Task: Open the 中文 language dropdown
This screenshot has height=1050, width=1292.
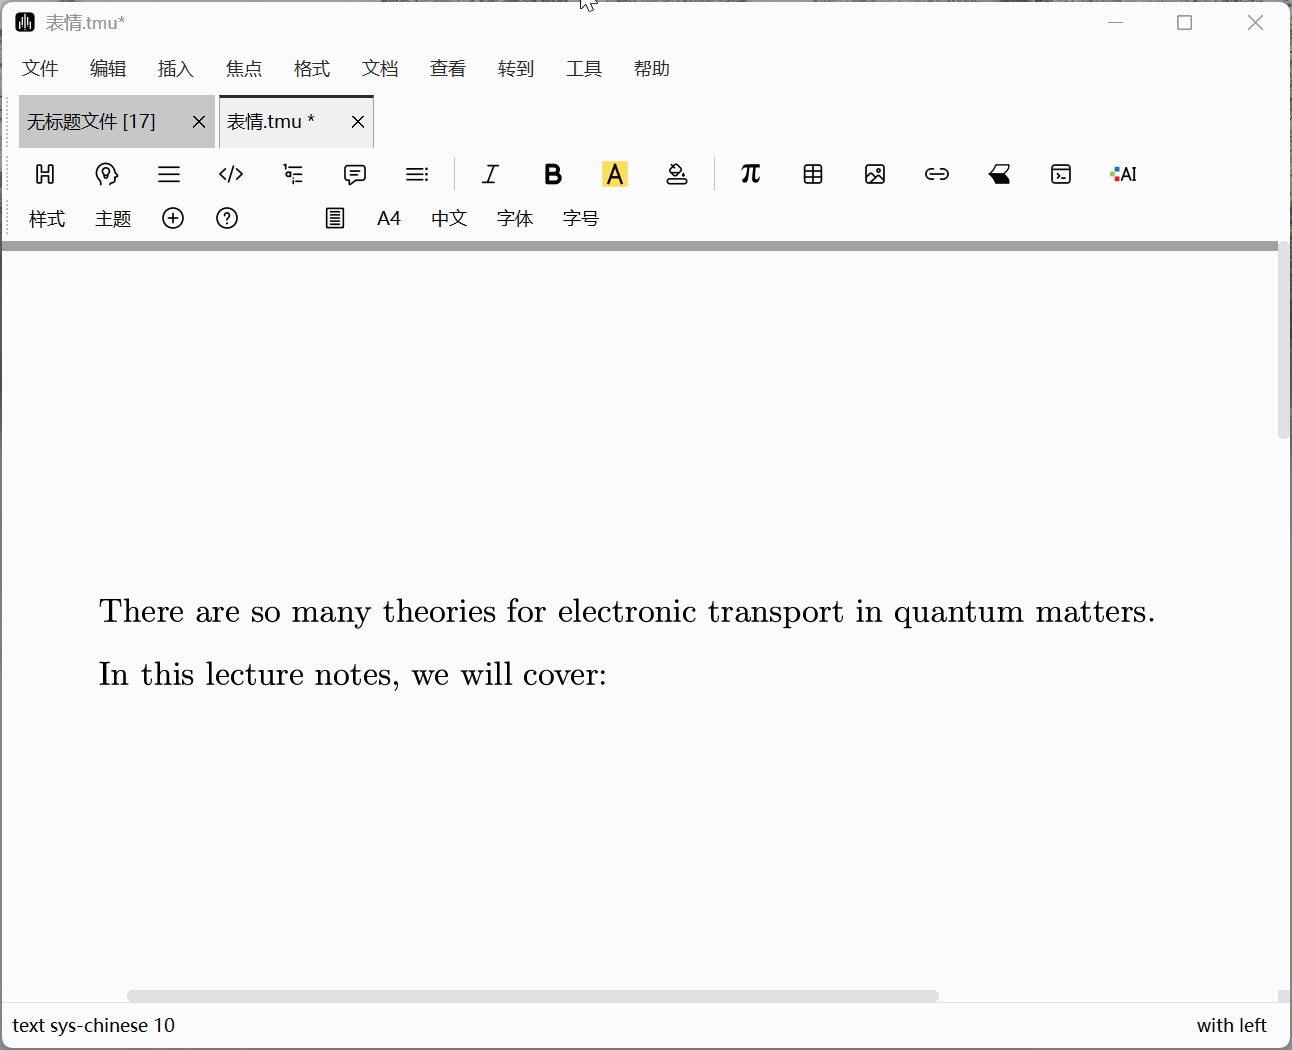Action: (x=449, y=218)
